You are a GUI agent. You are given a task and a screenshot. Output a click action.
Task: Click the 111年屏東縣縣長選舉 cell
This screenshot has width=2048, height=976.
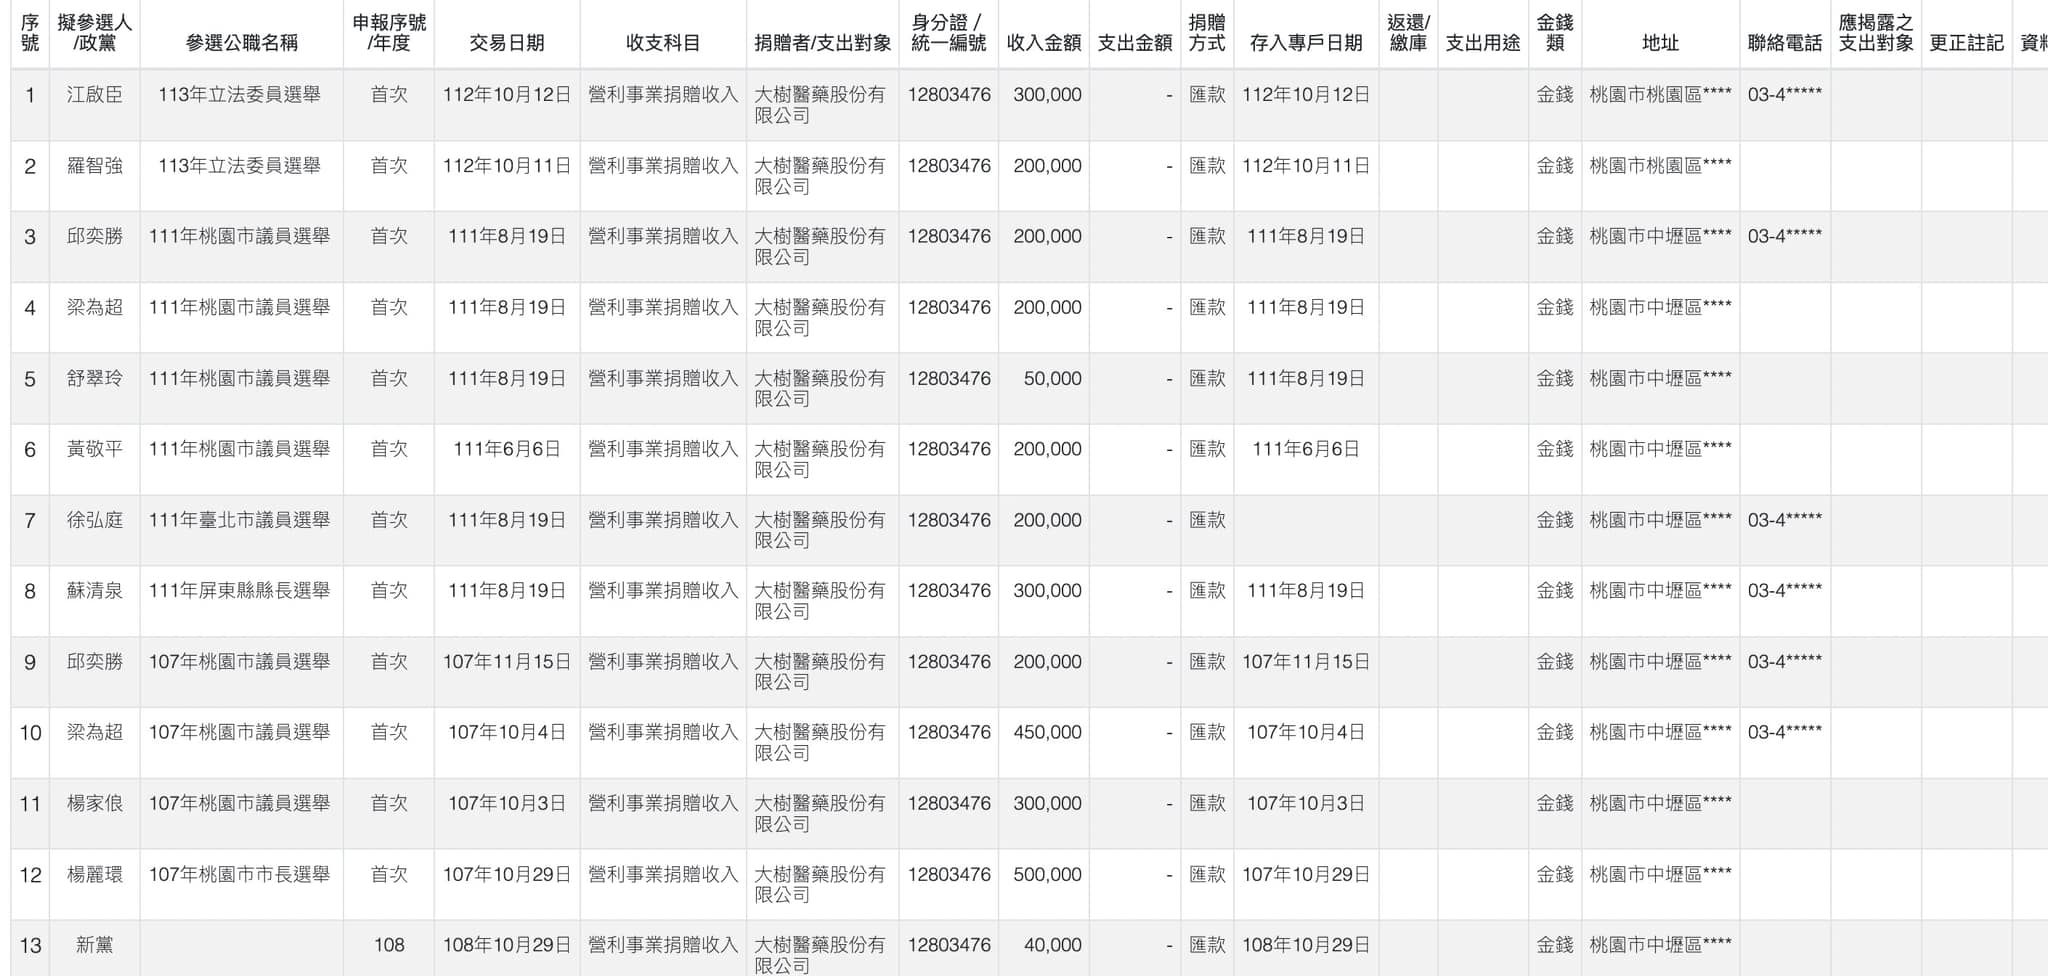click(x=239, y=591)
